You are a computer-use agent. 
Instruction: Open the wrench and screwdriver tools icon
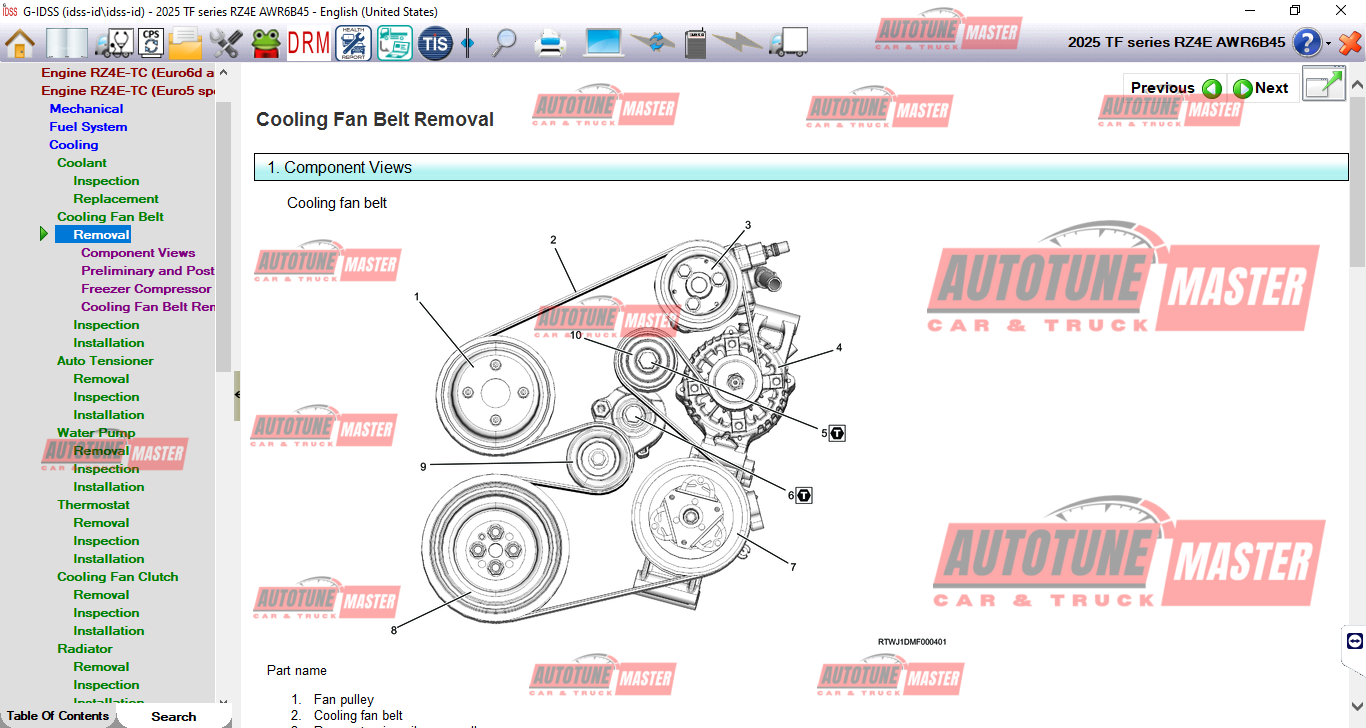225,43
